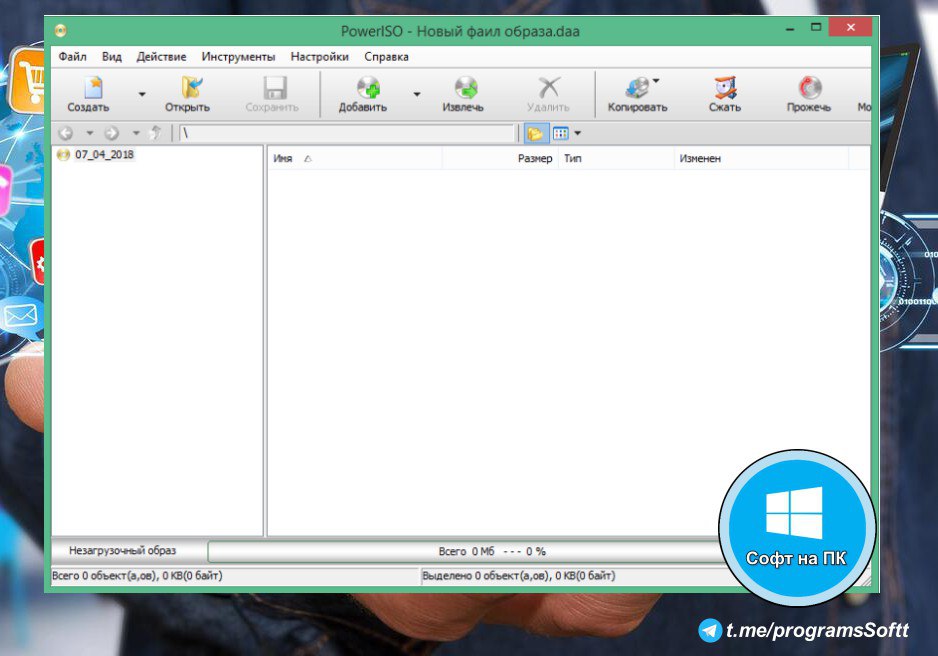
Task: Expand the Добавить dropdown arrow
Action: pyautogui.click(x=416, y=95)
